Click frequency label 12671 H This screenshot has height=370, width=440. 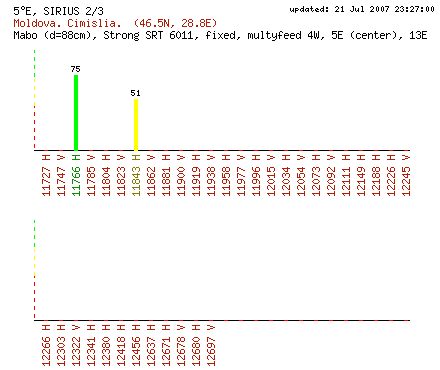click(x=166, y=345)
